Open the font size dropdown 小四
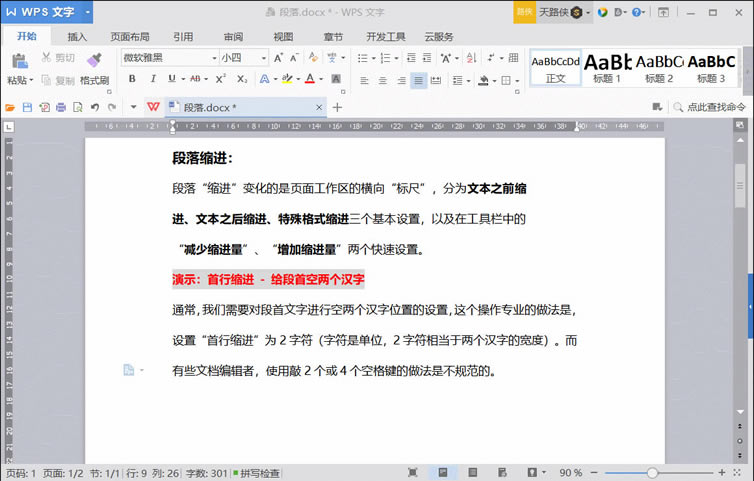 click(264, 58)
